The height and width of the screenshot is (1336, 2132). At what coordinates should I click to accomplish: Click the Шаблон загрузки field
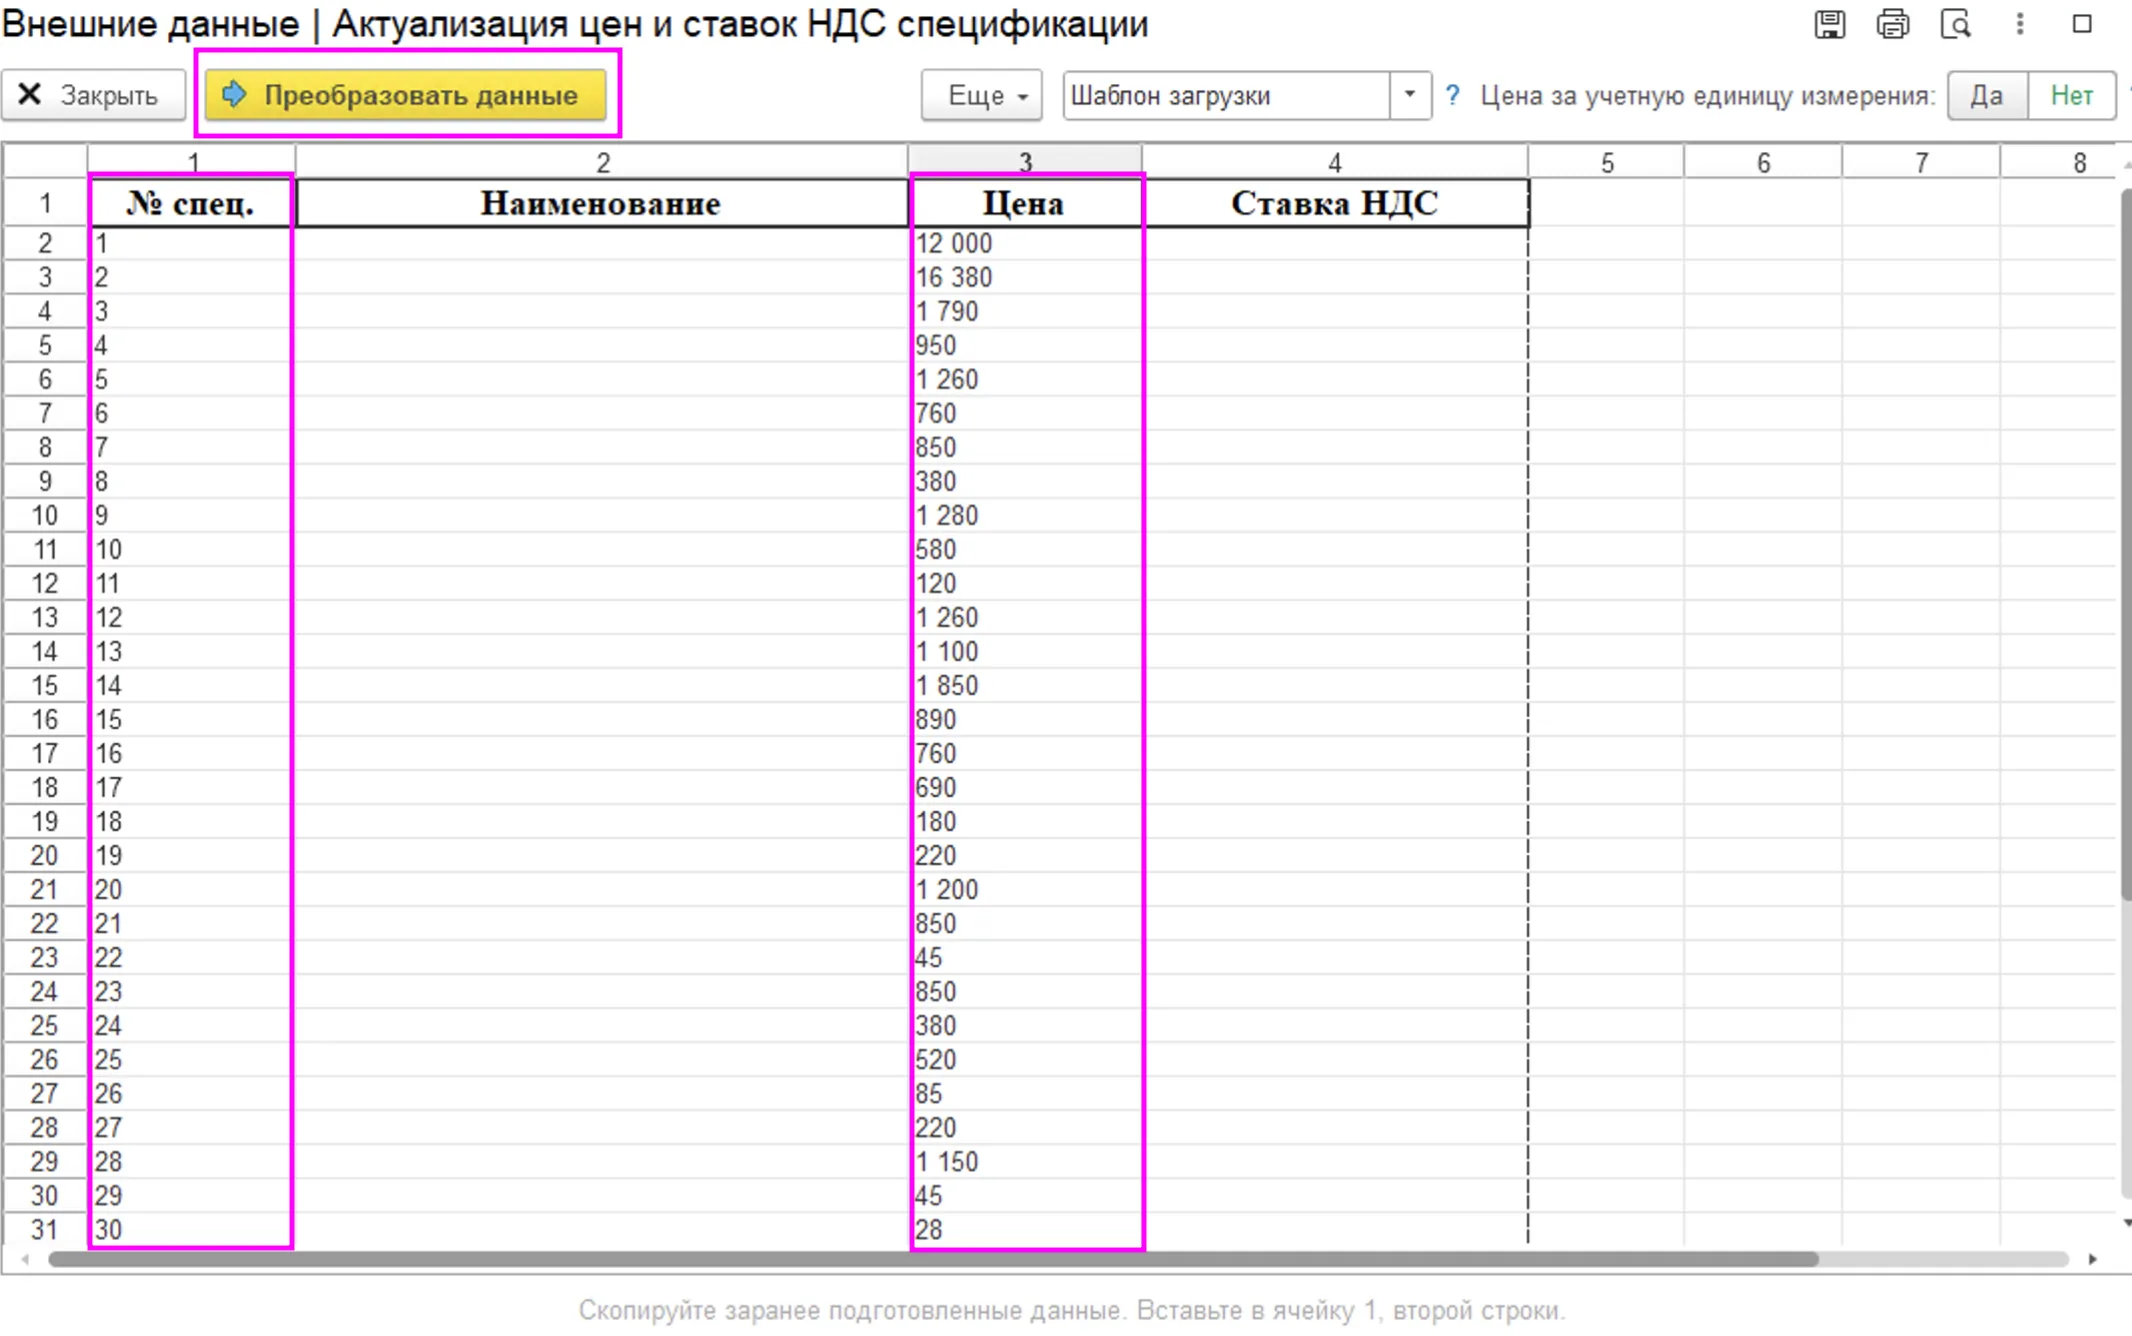pyautogui.click(x=1226, y=96)
